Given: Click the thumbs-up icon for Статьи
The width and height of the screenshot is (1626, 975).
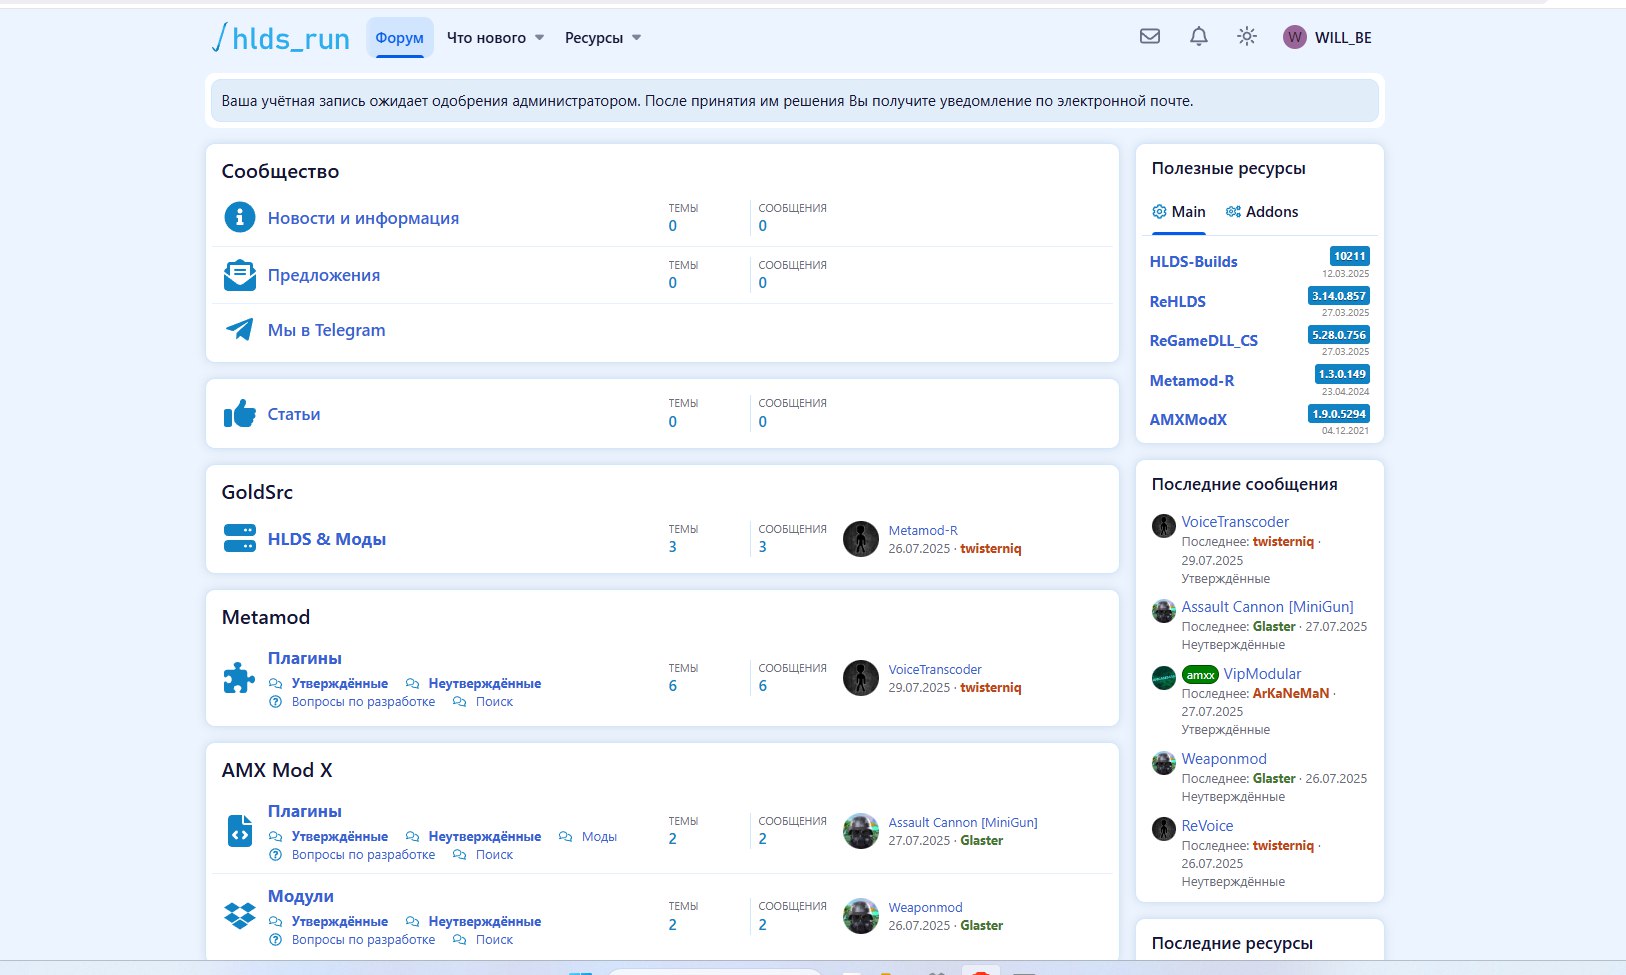Looking at the screenshot, I should [240, 414].
